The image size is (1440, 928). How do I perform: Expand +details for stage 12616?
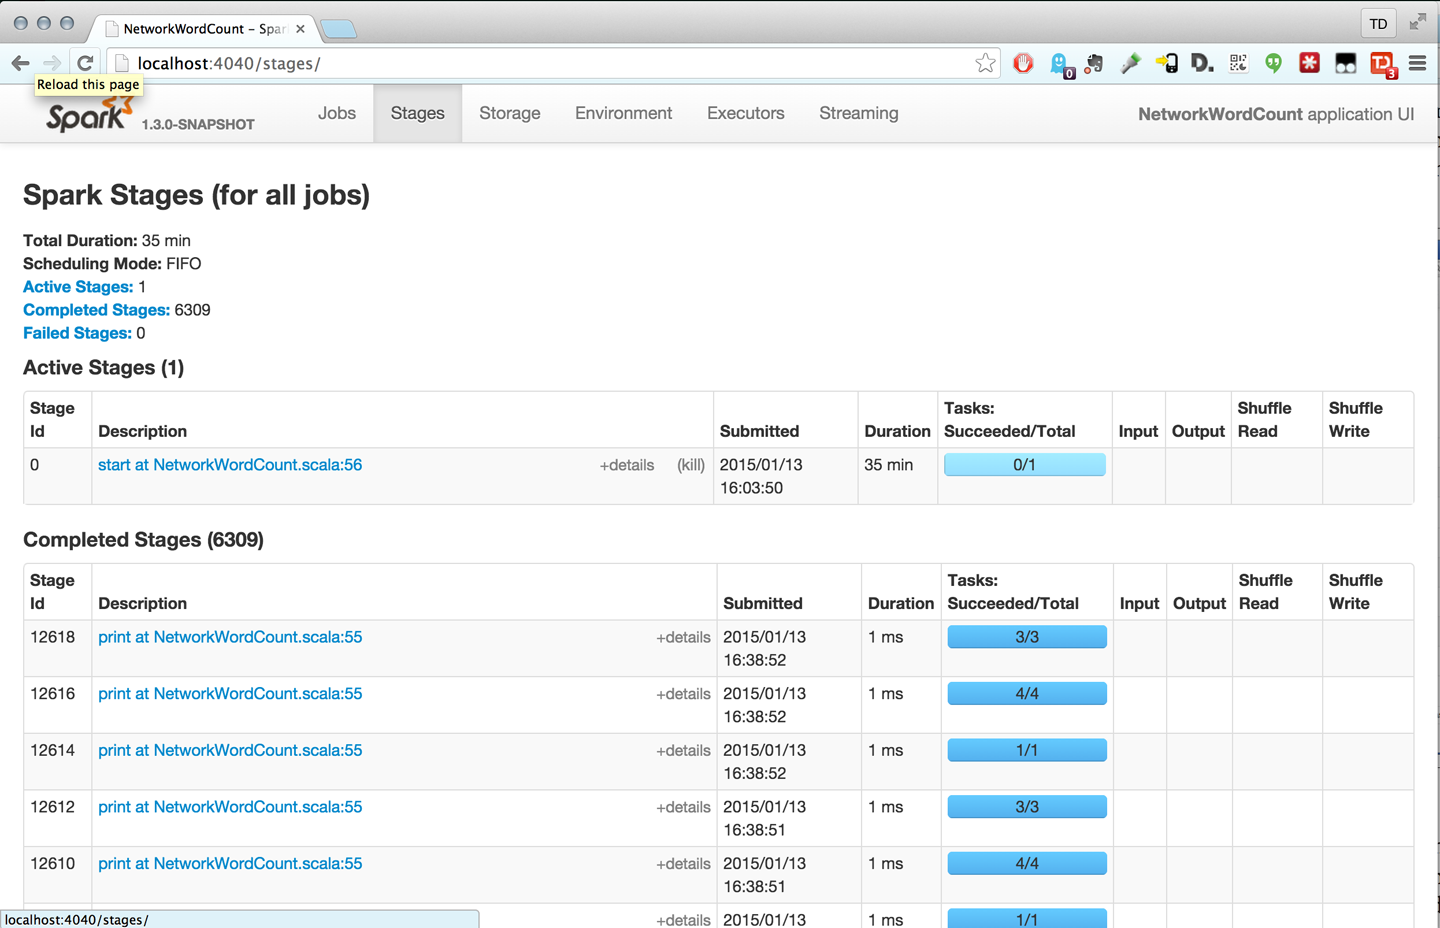(683, 694)
